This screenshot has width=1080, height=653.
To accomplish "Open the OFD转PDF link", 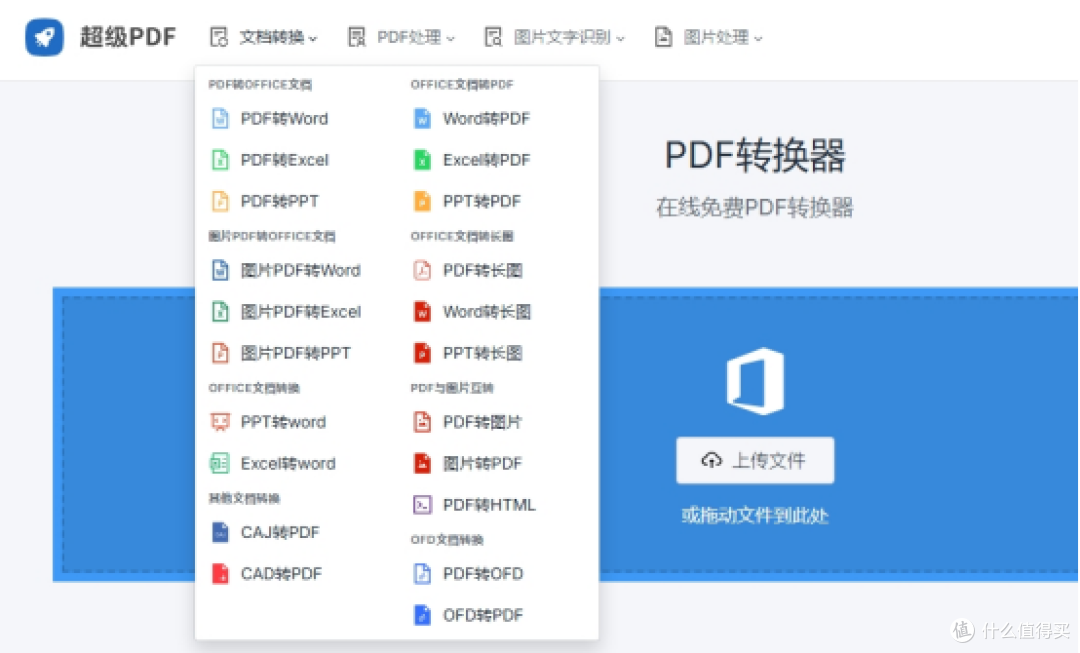I will [x=483, y=614].
